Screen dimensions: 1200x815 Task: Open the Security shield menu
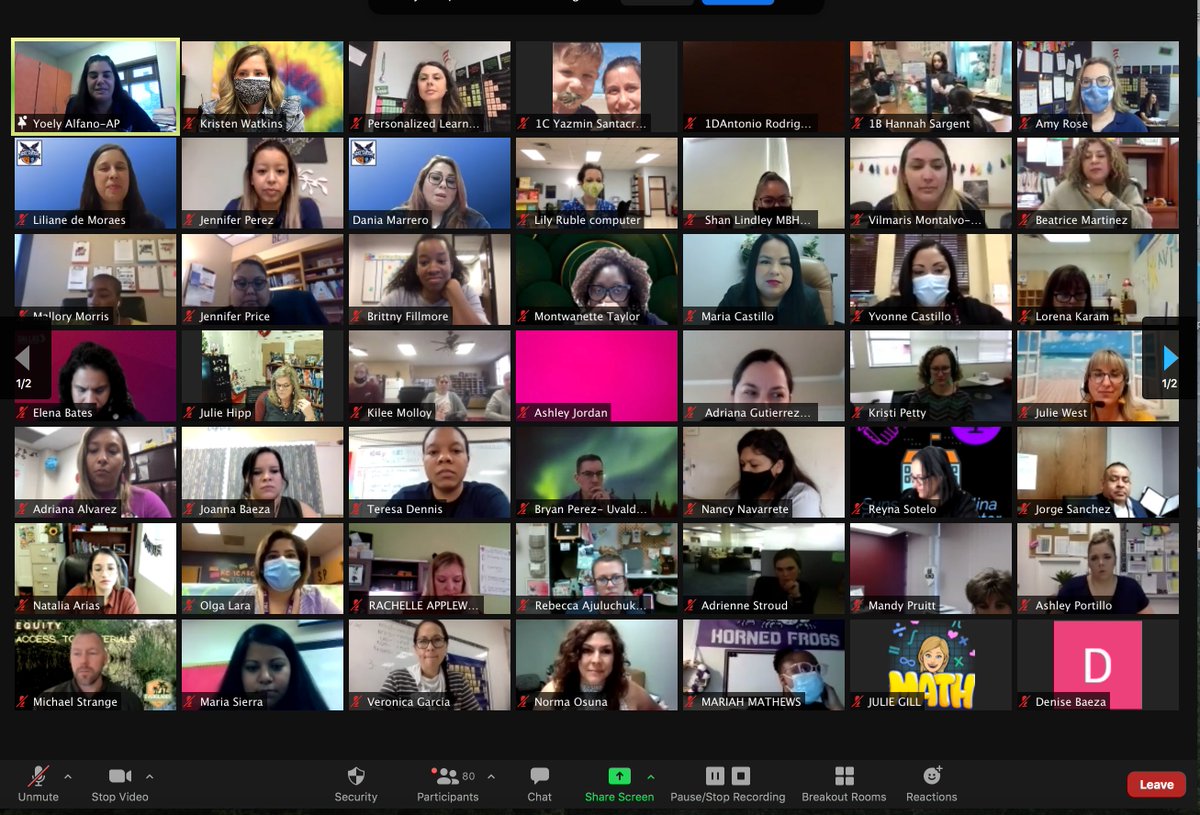point(356,784)
